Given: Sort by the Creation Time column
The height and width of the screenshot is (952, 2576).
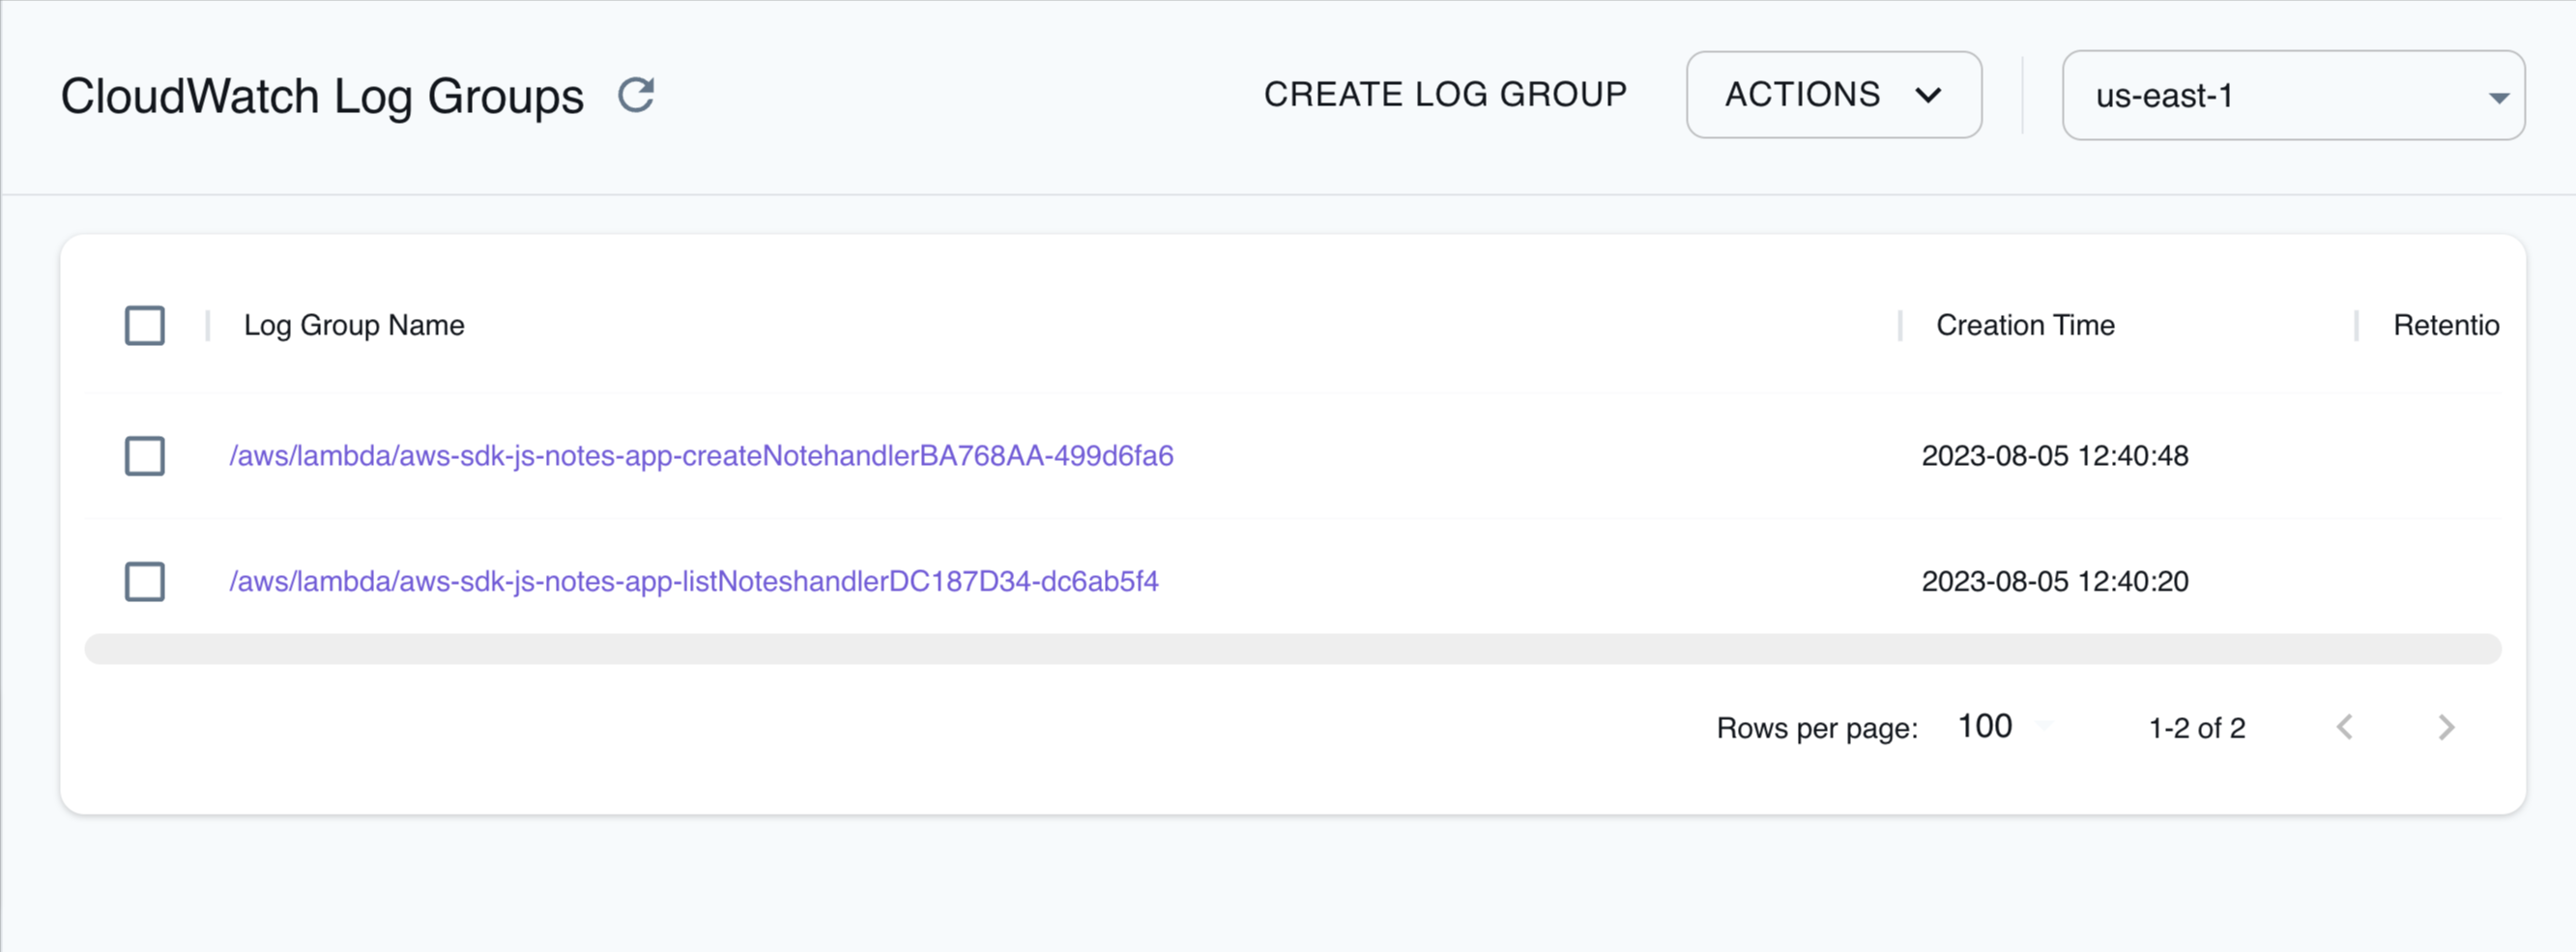Looking at the screenshot, I should click(2025, 325).
